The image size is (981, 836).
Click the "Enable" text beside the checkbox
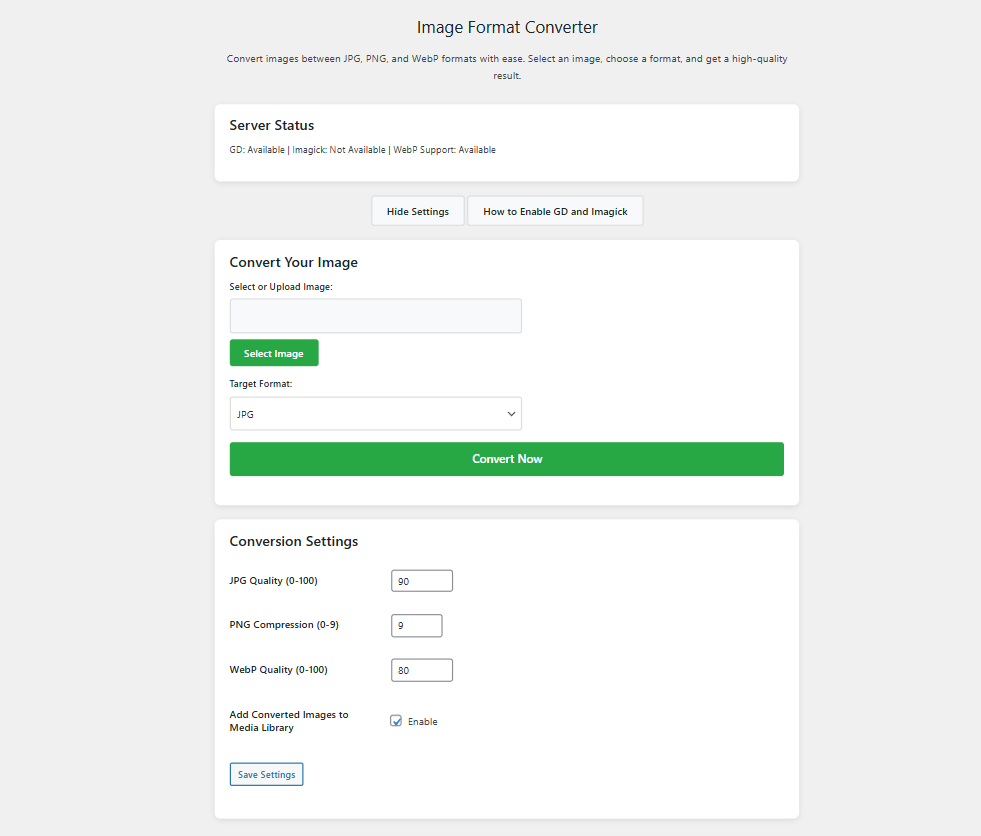click(x=423, y=722)
